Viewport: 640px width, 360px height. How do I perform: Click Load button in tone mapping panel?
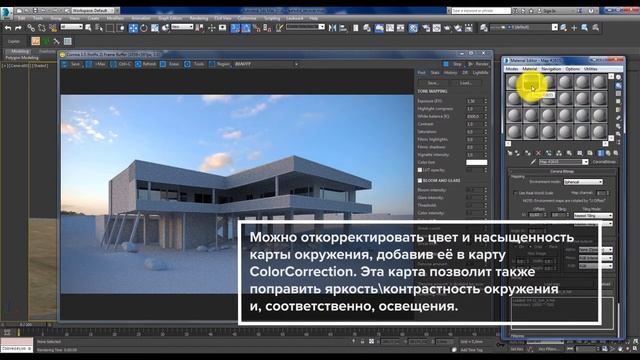466,83
